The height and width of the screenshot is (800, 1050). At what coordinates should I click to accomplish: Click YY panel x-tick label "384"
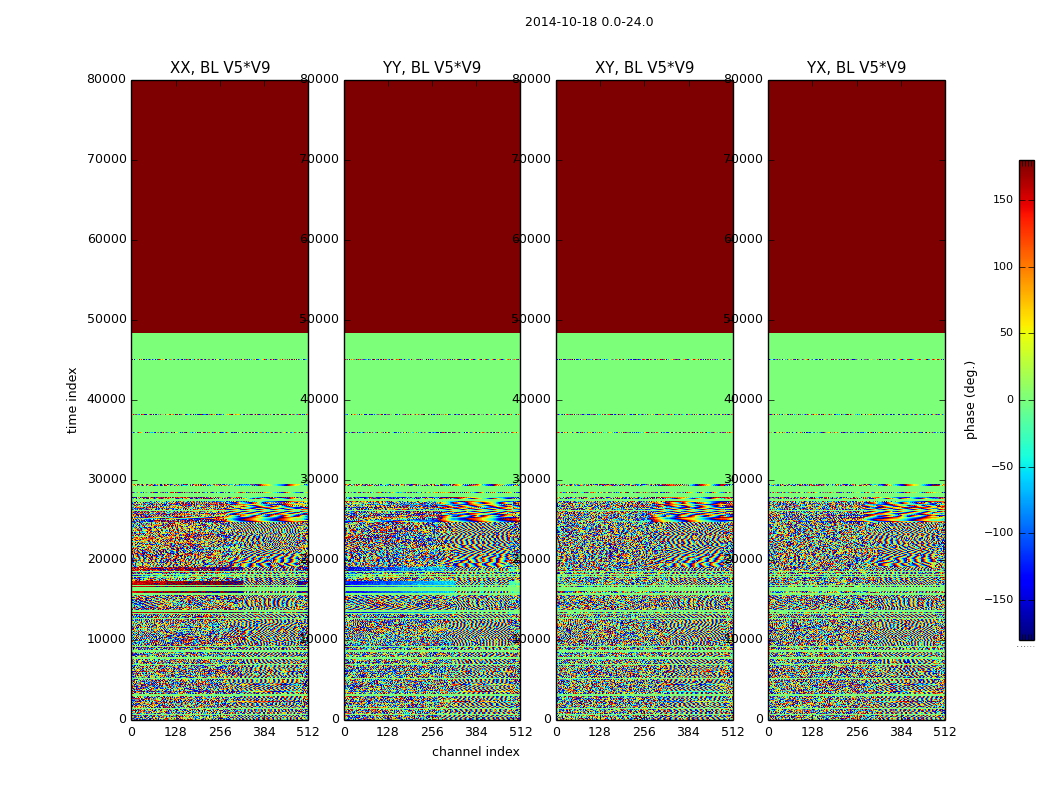476,732
